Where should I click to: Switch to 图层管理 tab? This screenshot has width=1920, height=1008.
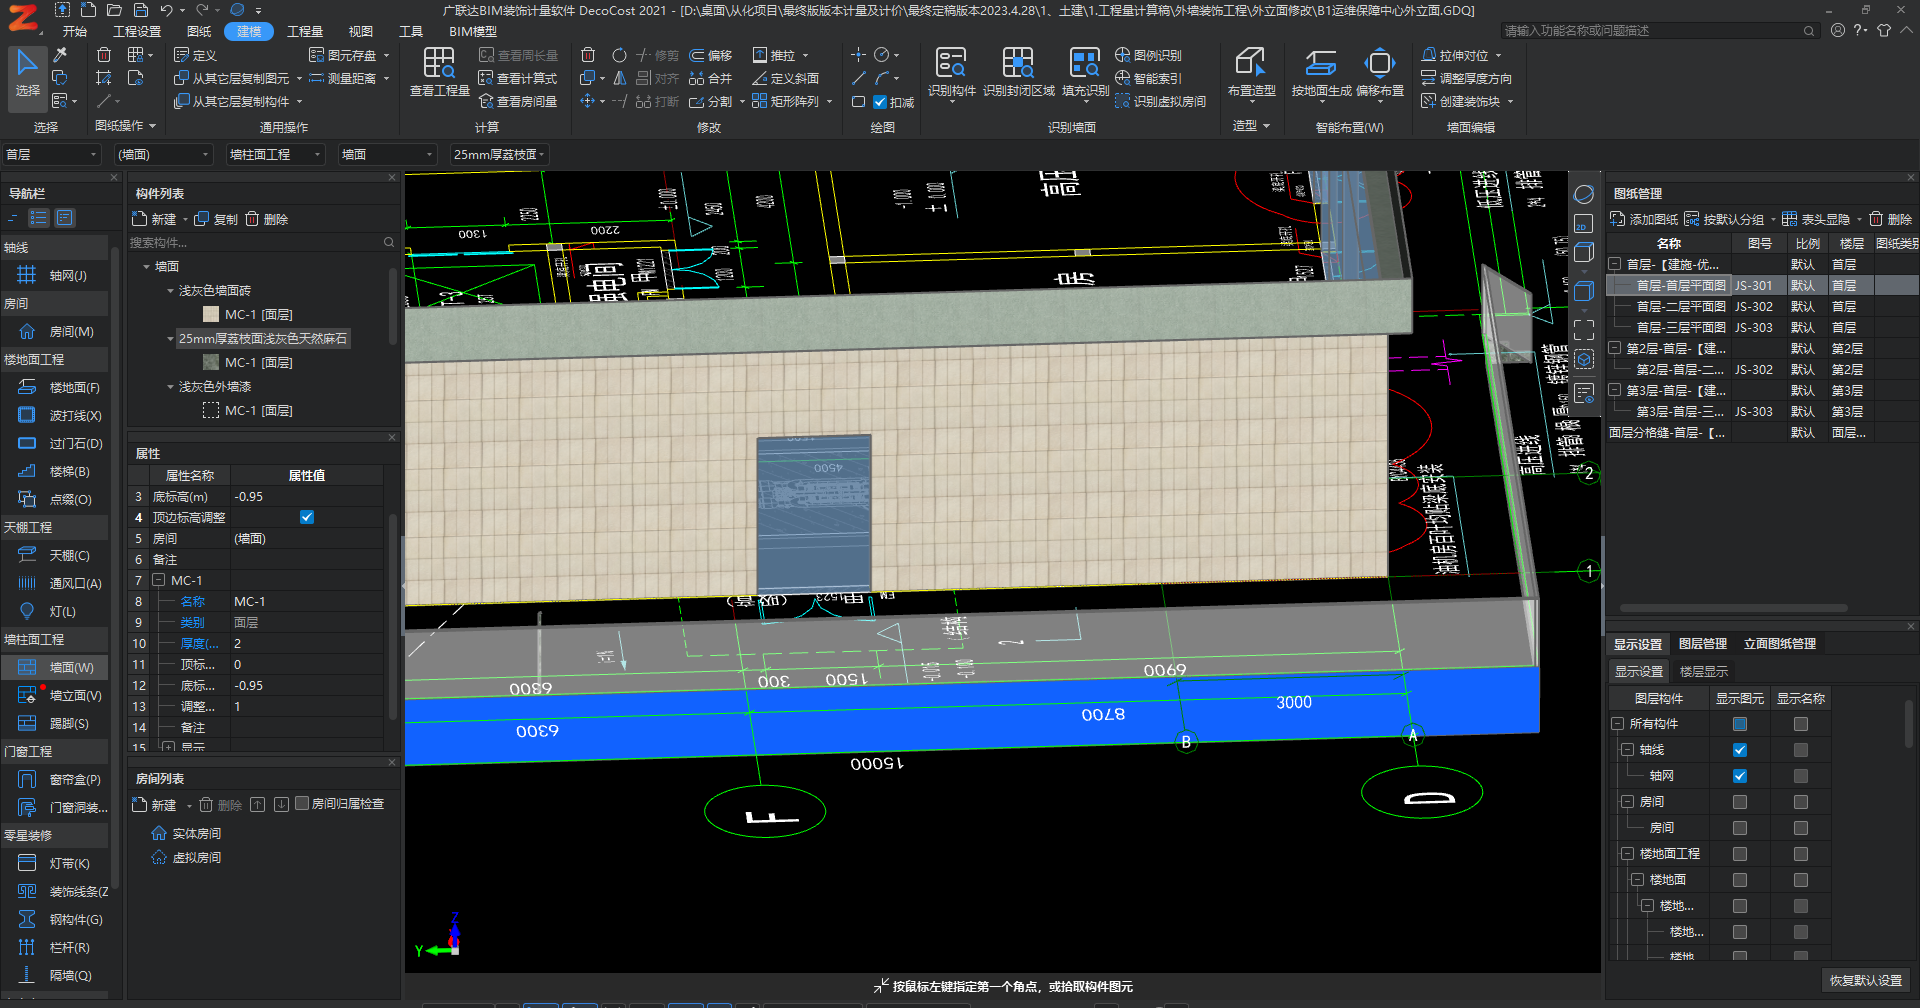coord(1703,644)
